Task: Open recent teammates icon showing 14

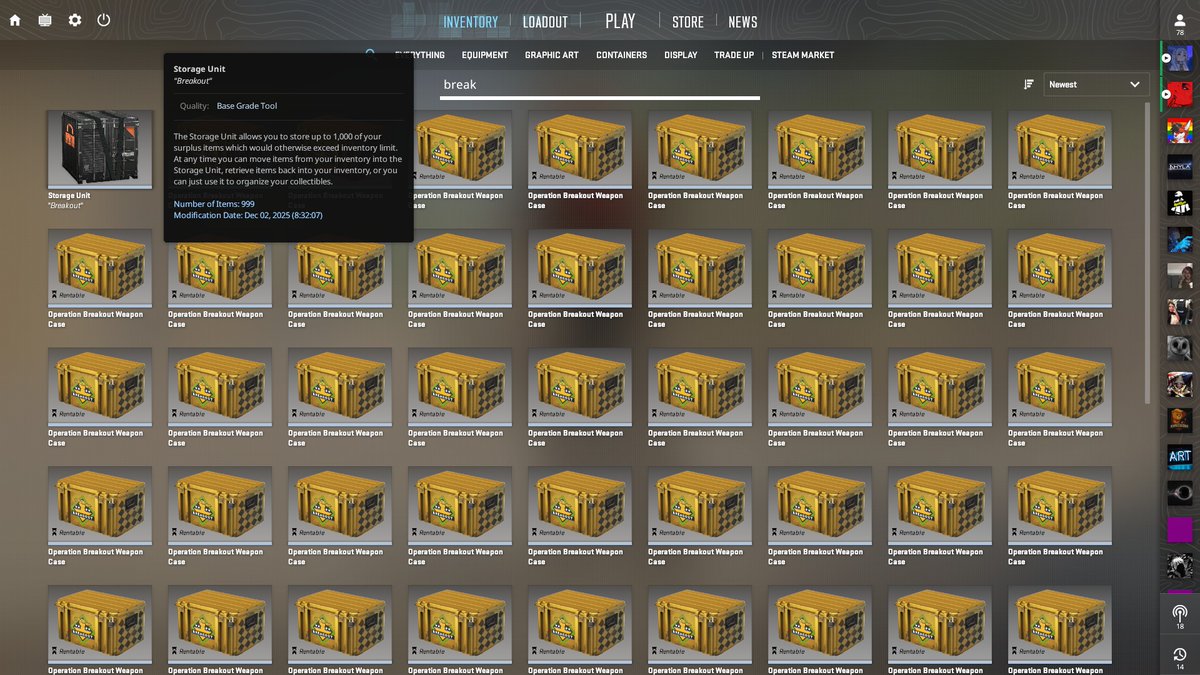Action: [1180, 657]
